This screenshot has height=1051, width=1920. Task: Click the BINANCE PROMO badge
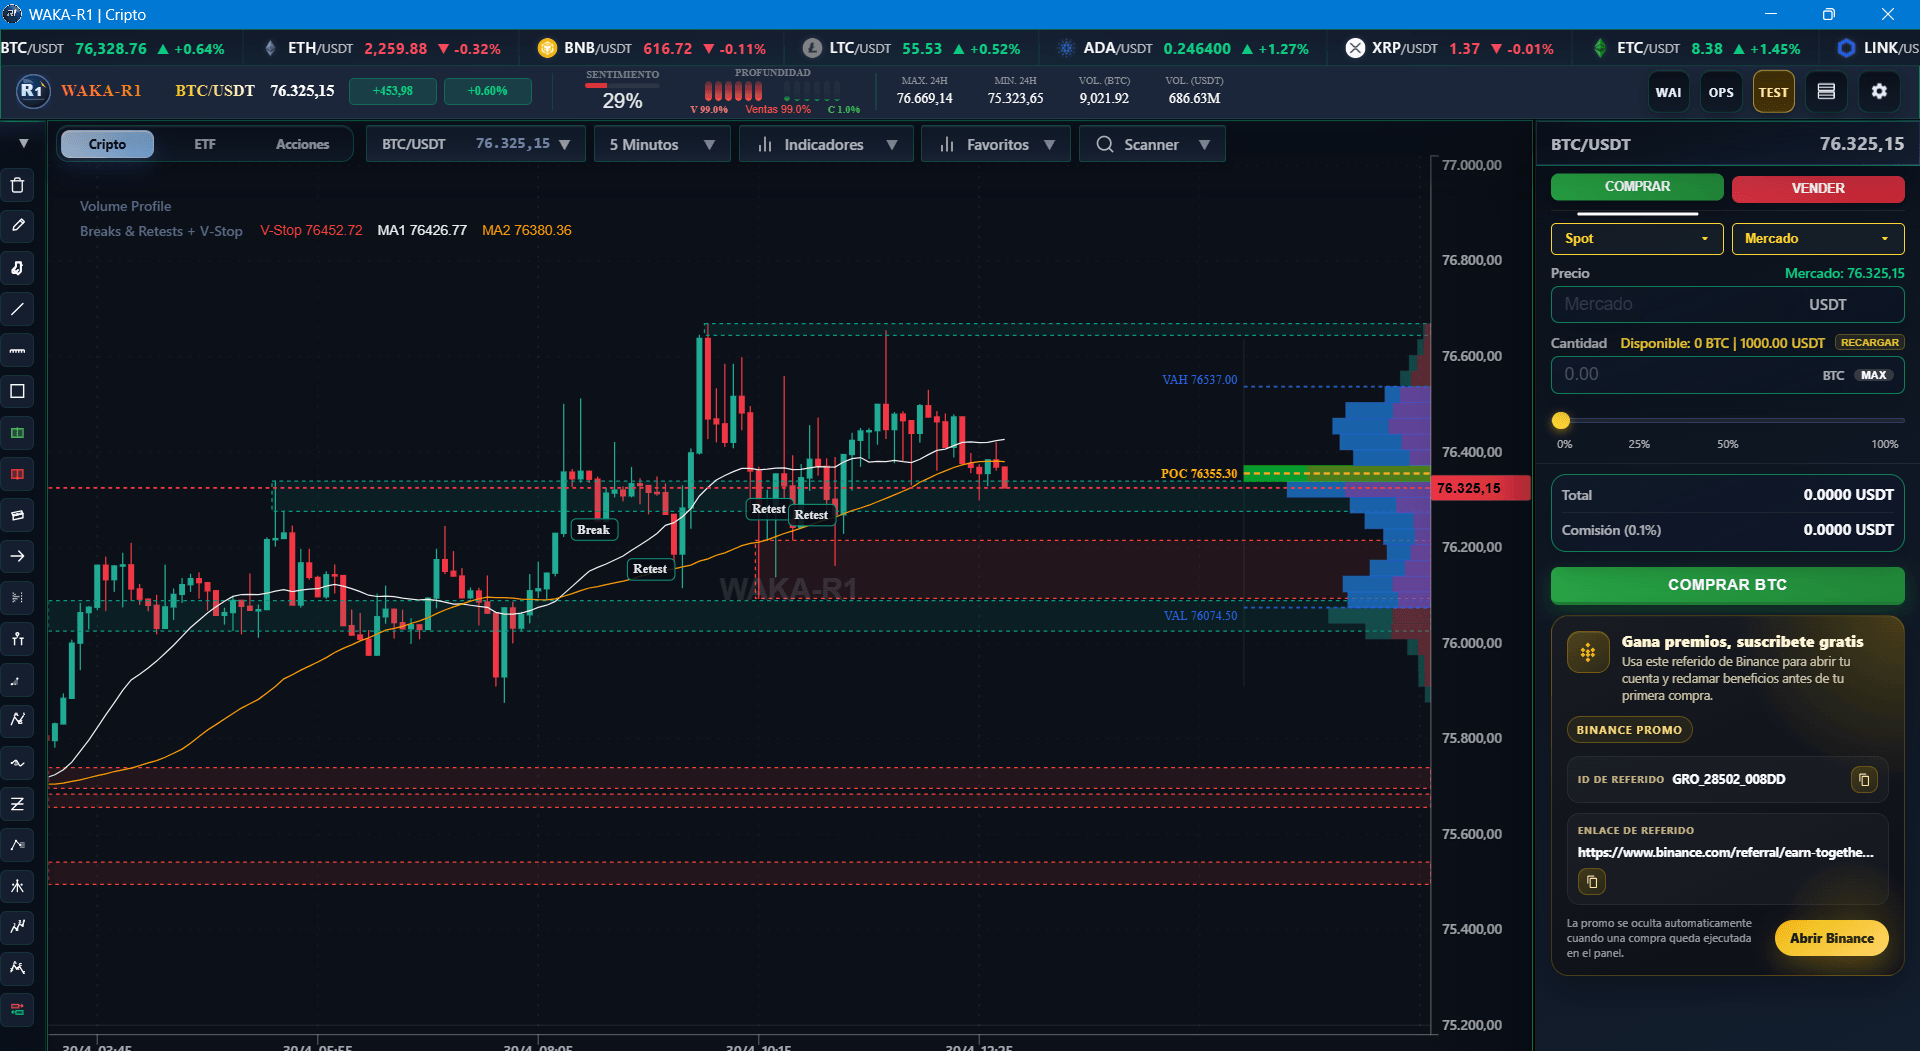[1629, 730]
